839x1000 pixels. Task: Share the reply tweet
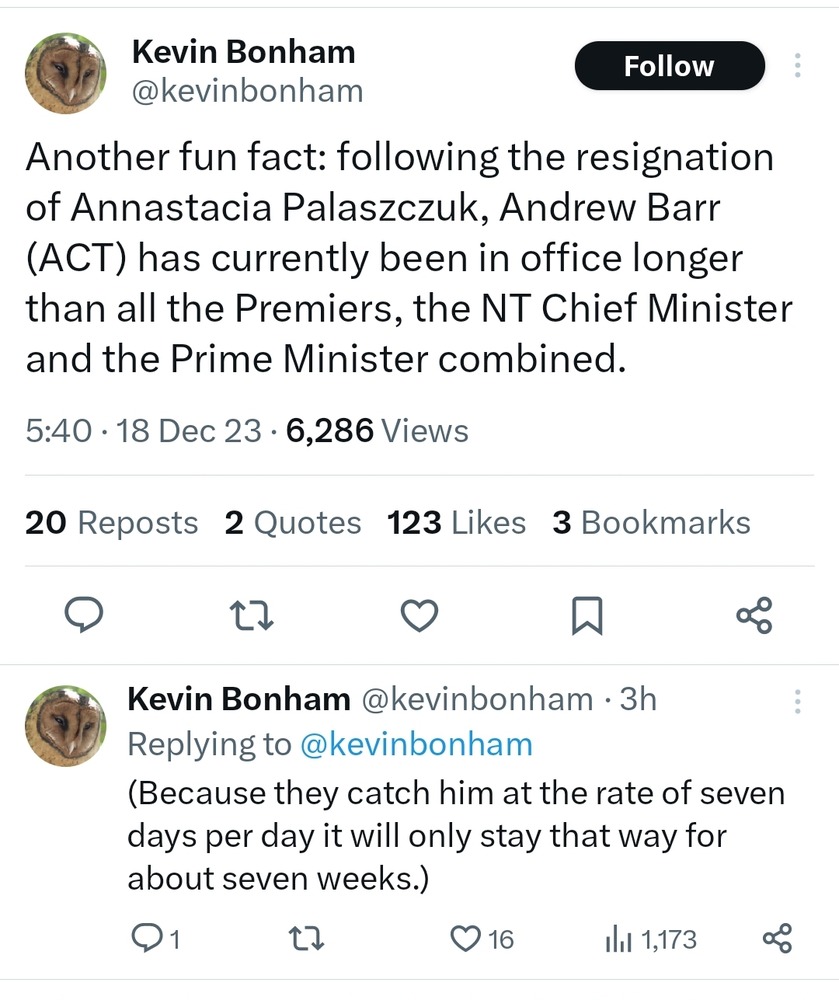click(x=777, y=939)
